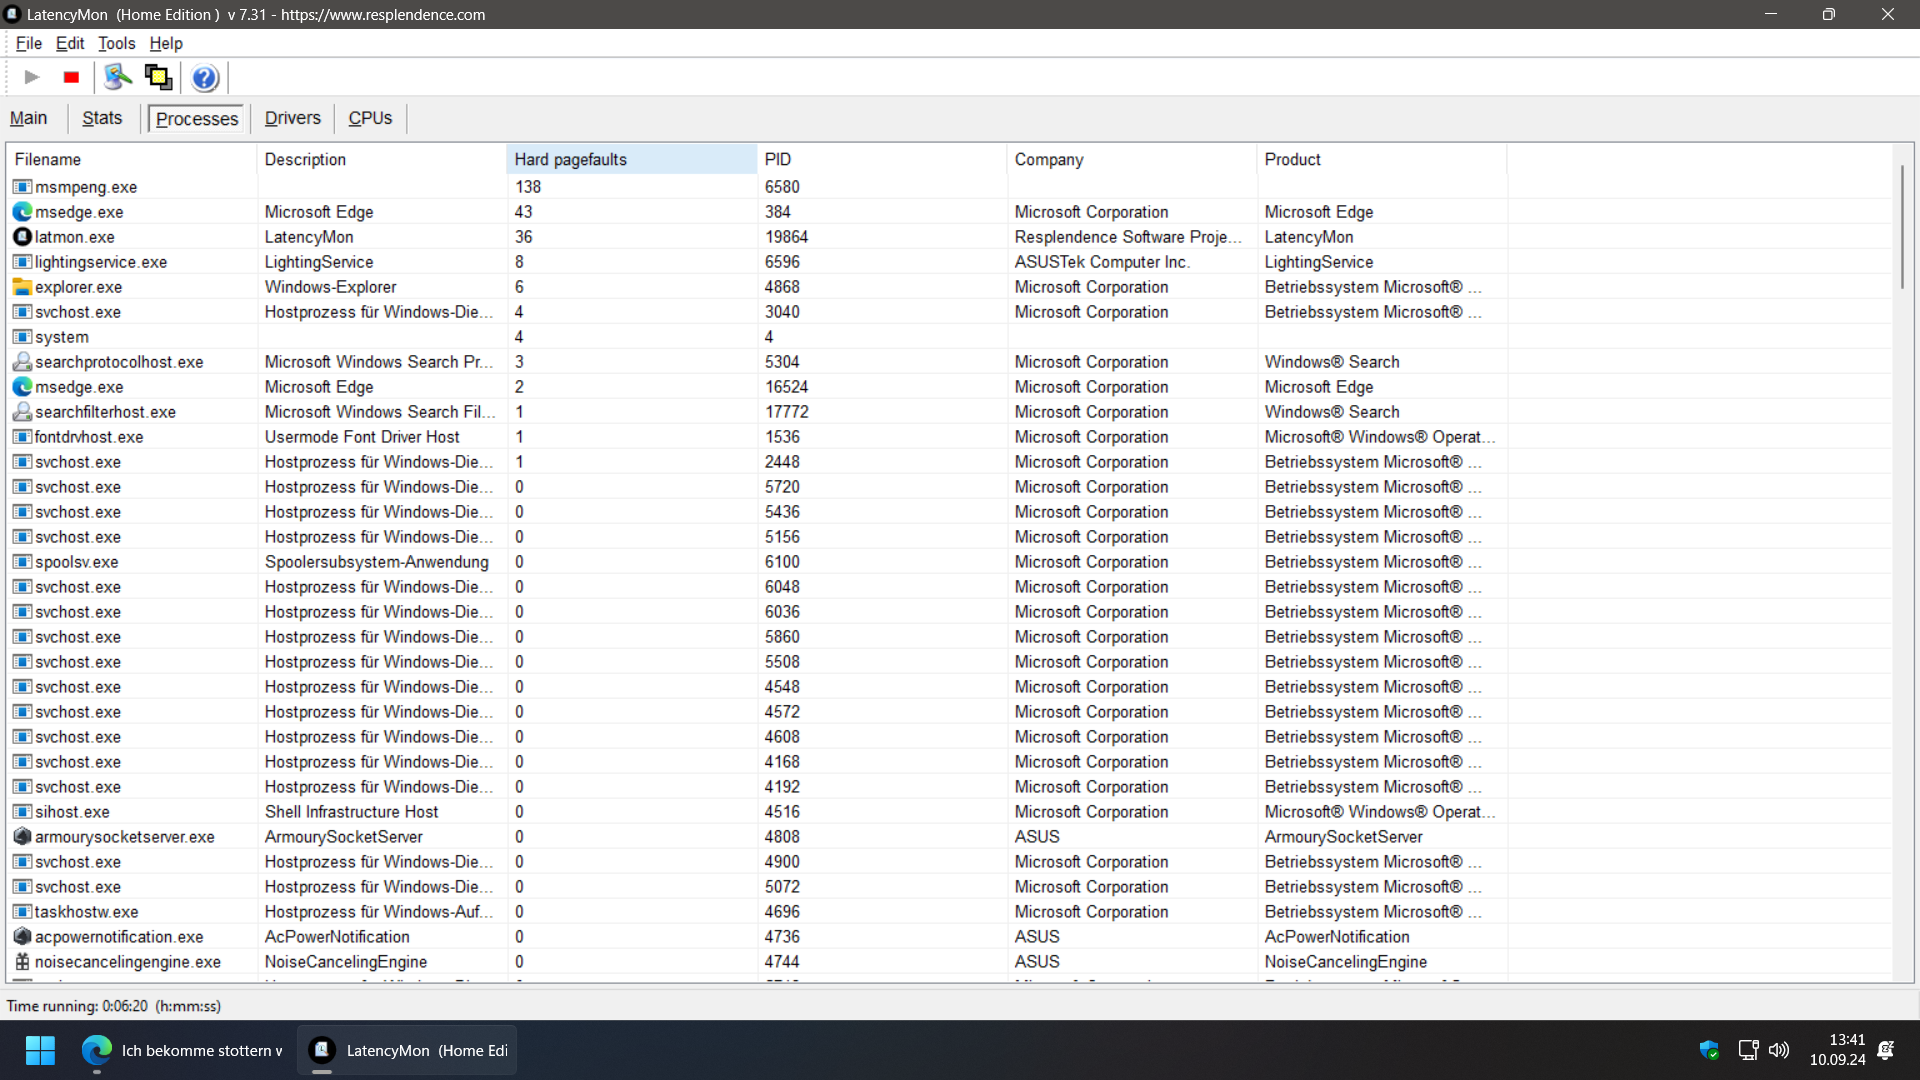Open the Windows Security shield tray icon
This screenshot has height=1080, width=1920.
(x=1709, y=1050)
